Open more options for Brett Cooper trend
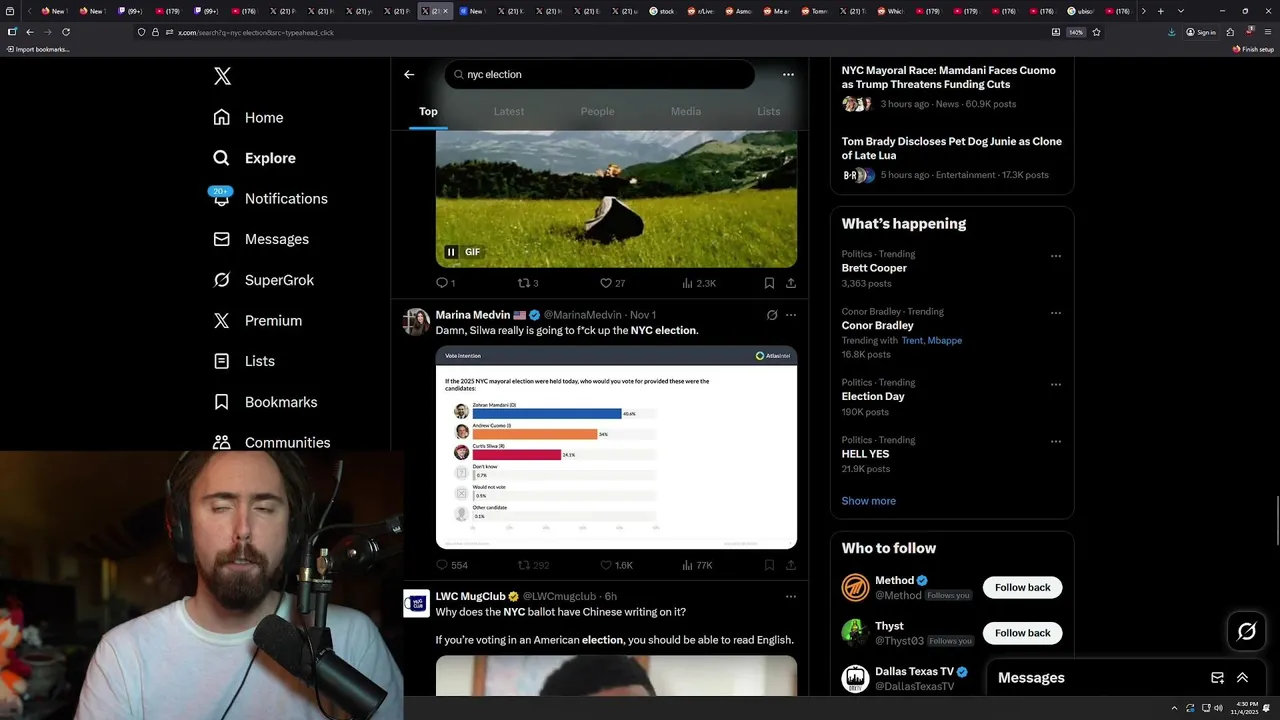Image resolution: width=1280 pixels, height=720 pixels. click(x=1055, y=256)
